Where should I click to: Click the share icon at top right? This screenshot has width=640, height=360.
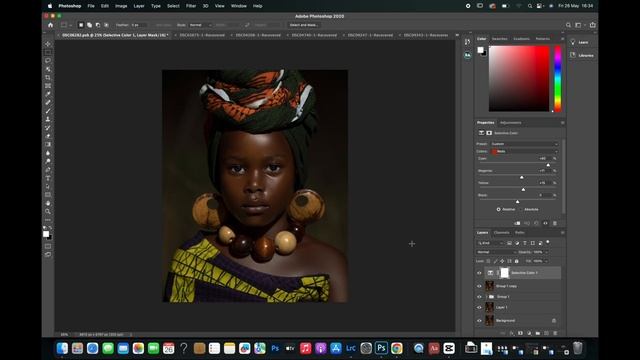[593, 25]
